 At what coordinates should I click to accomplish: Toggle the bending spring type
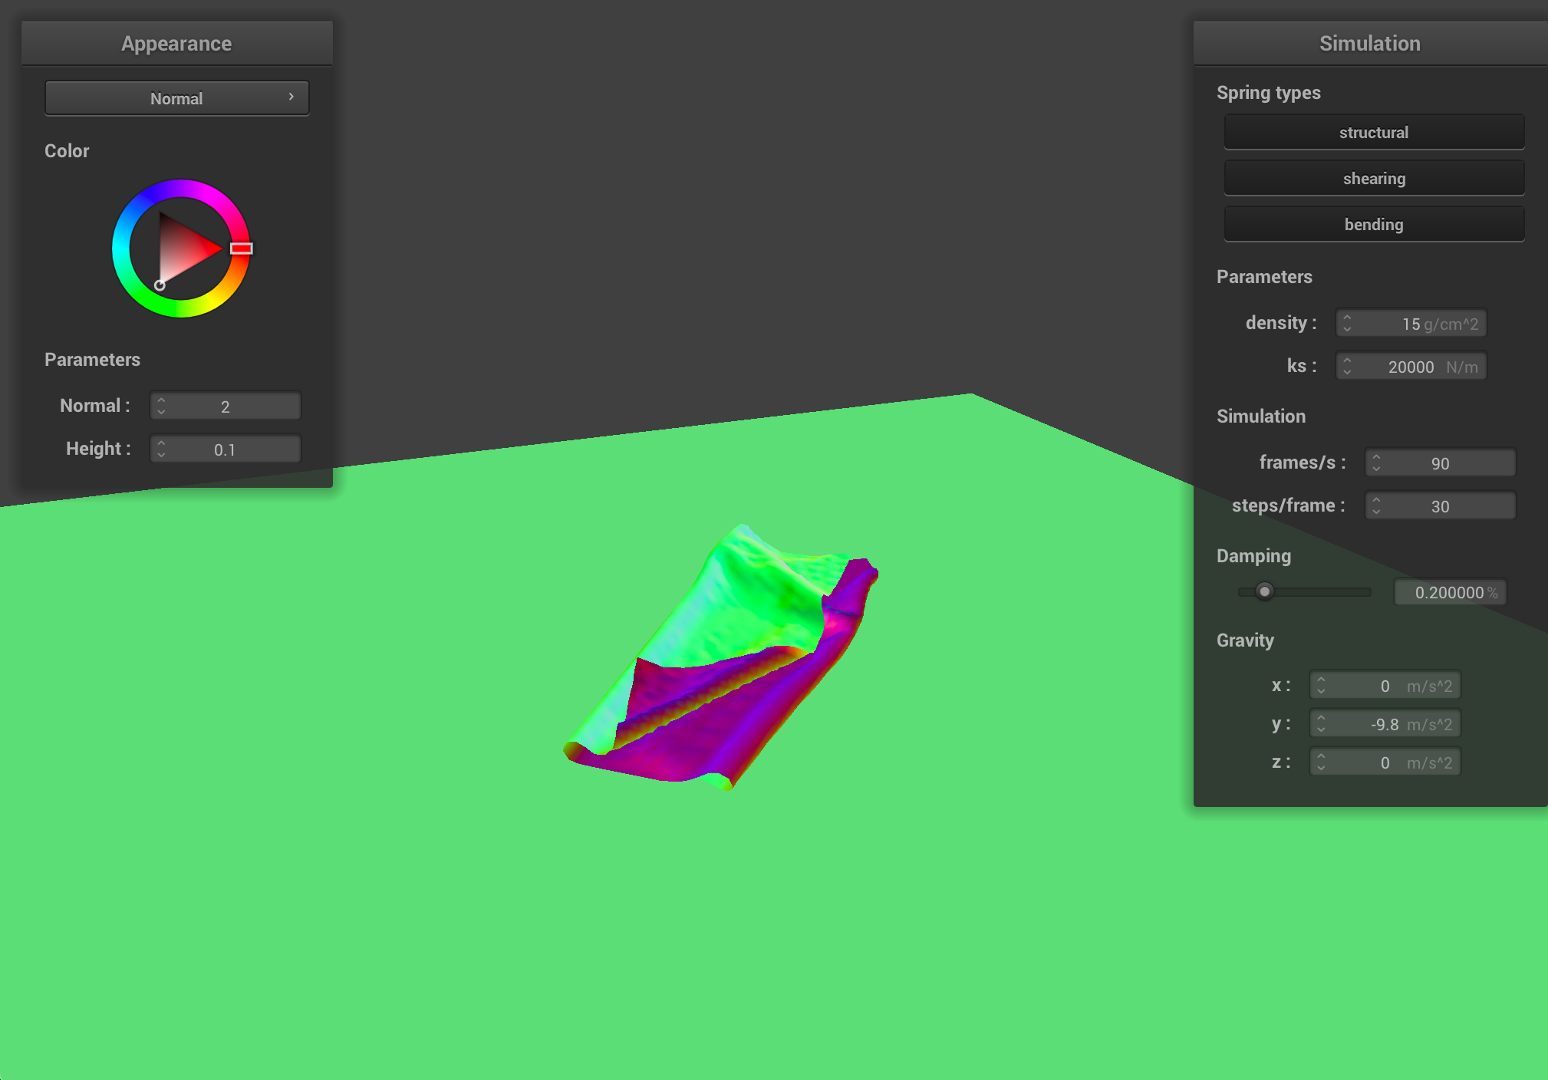[x=1373, y=224]
